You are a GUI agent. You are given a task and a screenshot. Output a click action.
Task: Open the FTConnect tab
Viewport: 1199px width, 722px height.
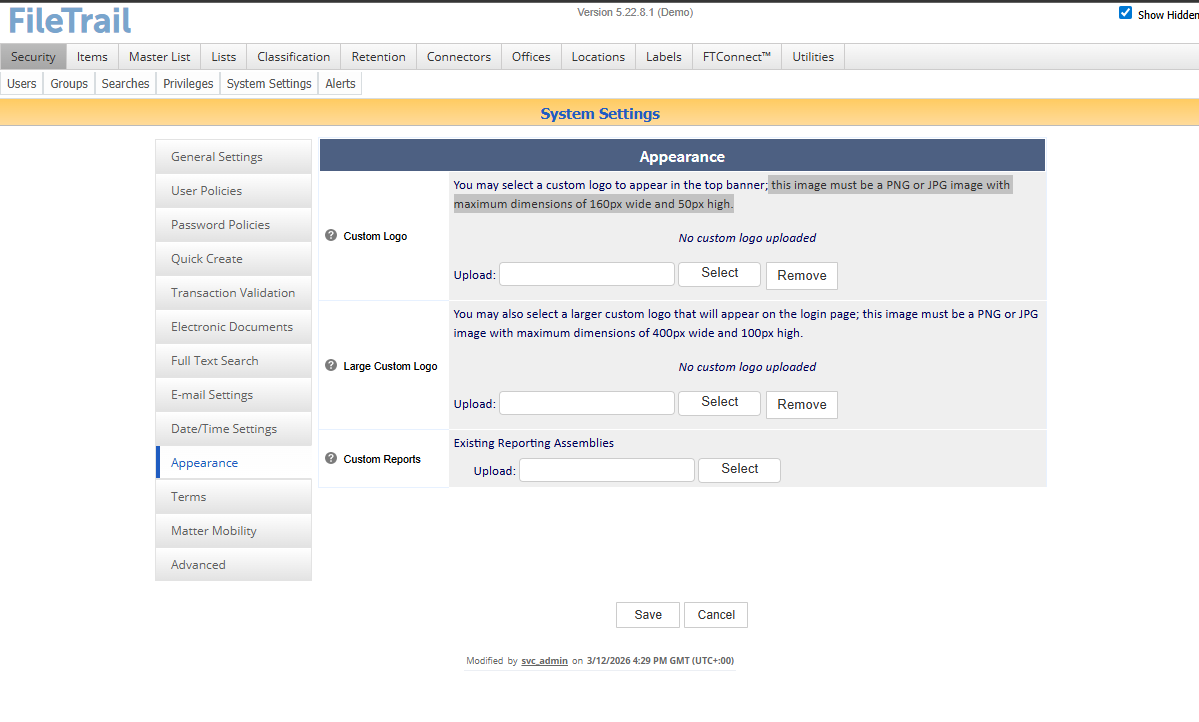pyautogui.click(x=737, y=57)
